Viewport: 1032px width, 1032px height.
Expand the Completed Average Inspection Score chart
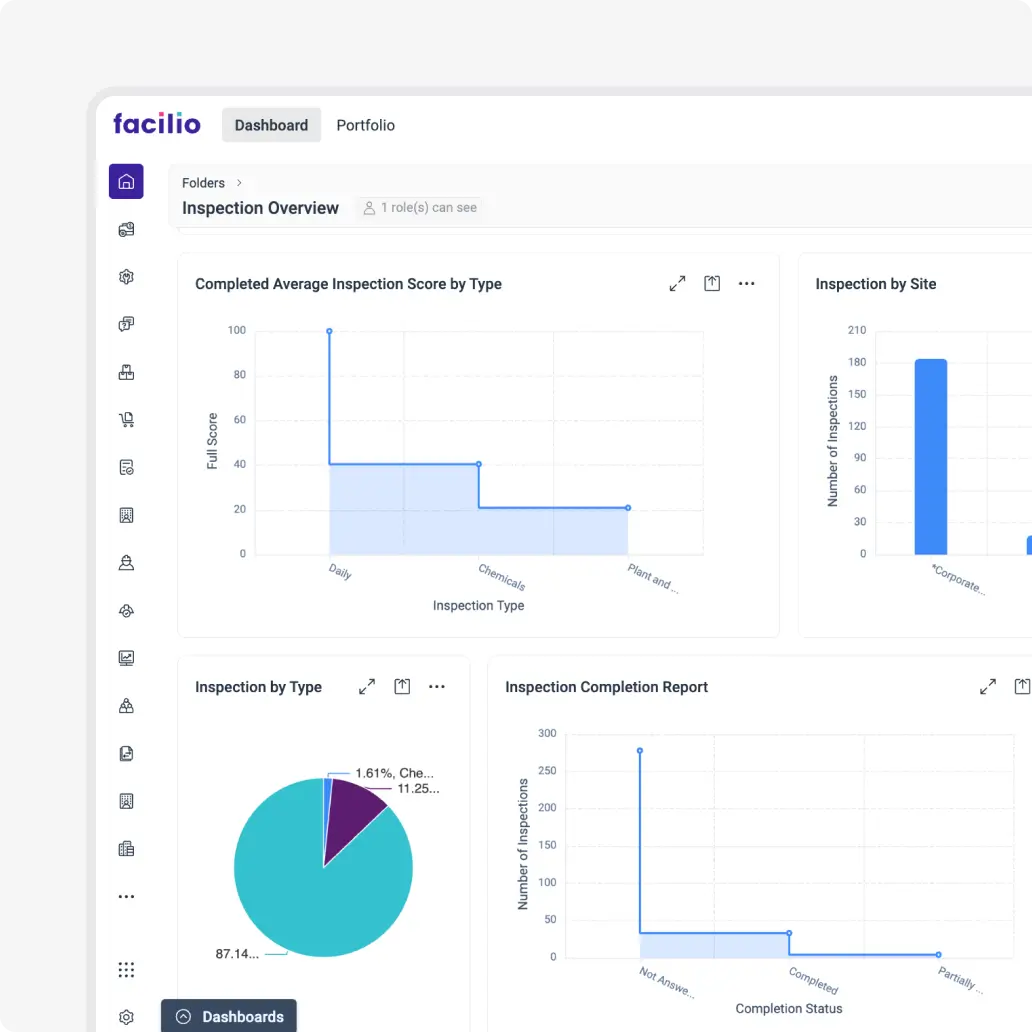coord(677,284)
